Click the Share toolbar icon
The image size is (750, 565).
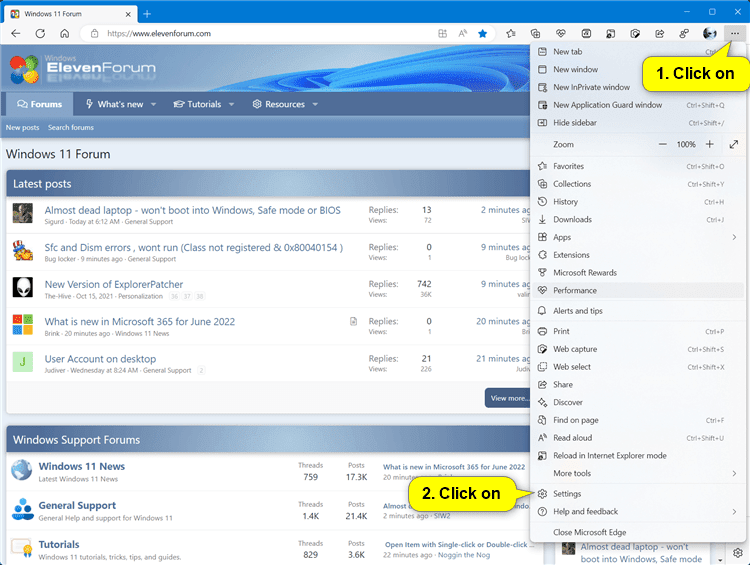pyautogui.click(x=660, y=33)
